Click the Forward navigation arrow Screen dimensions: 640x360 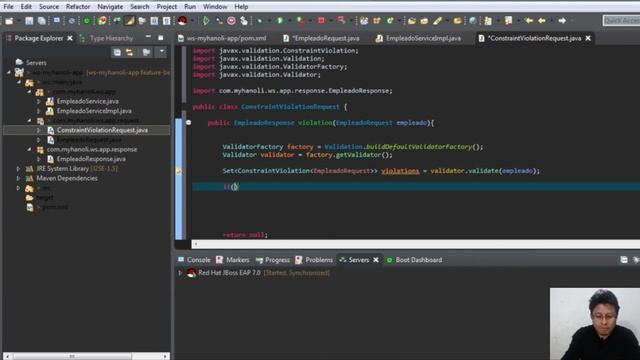[x=562, y=20]
